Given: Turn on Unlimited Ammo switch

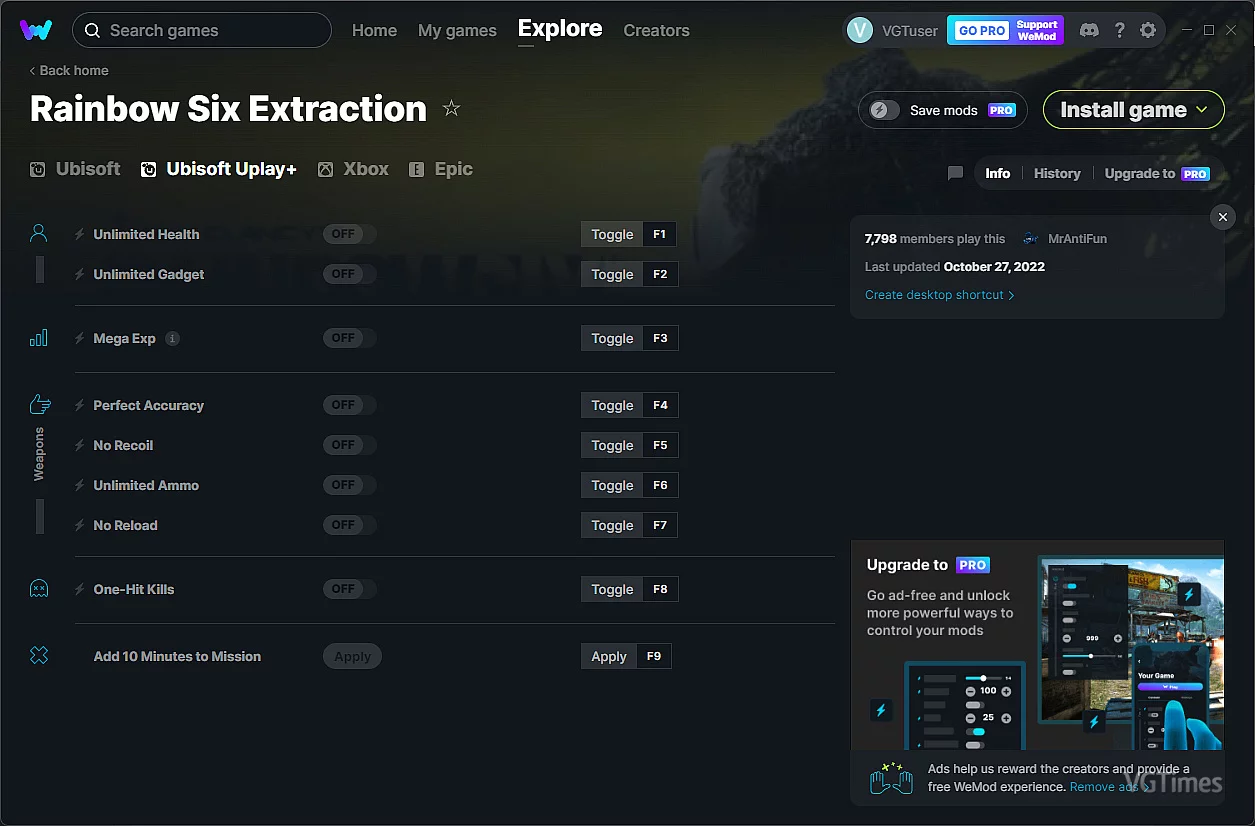Looking at the screenshot, I should 349,485.
